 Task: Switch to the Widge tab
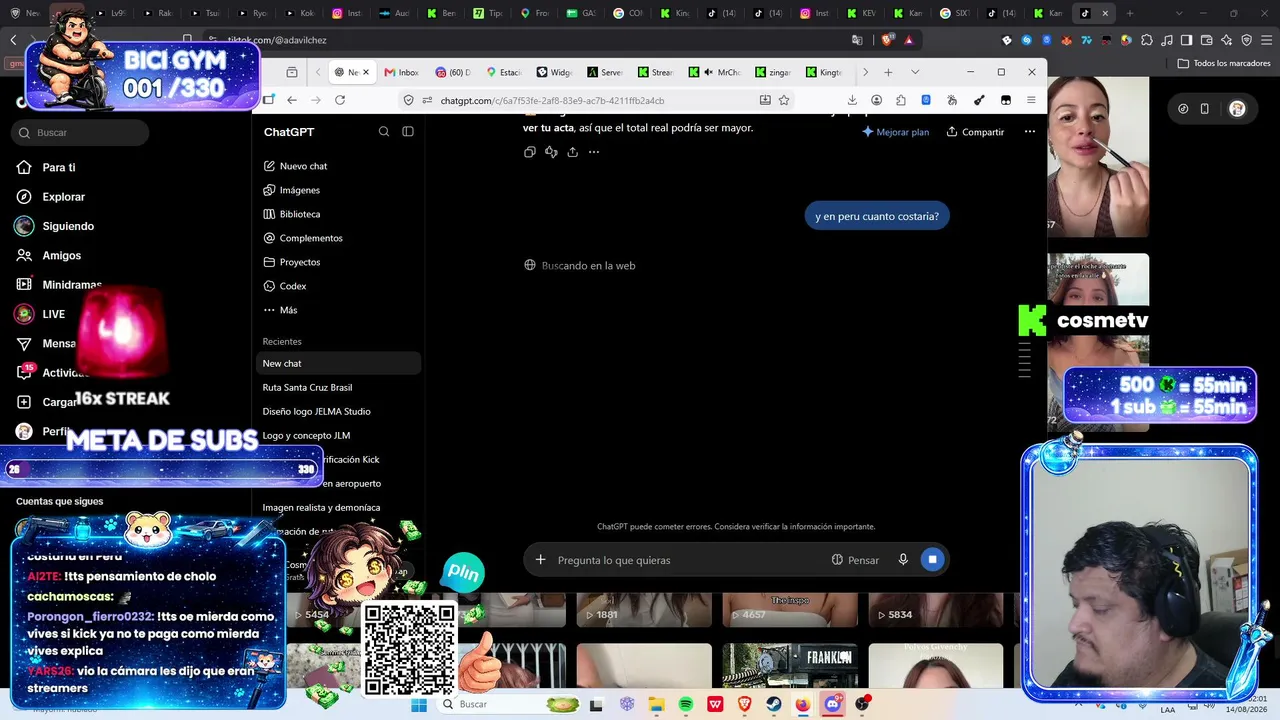(554, 72)
